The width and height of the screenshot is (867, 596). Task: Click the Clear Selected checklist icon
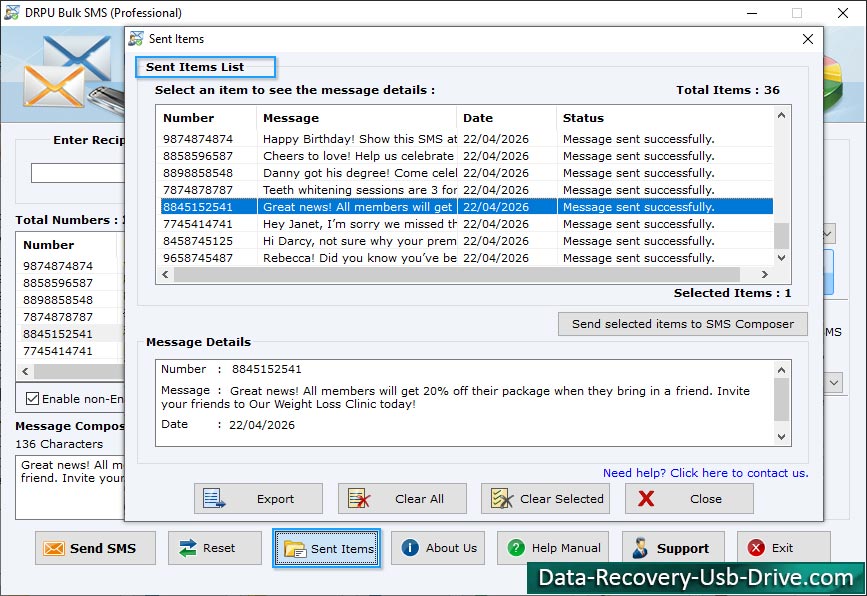pos(502,499)
